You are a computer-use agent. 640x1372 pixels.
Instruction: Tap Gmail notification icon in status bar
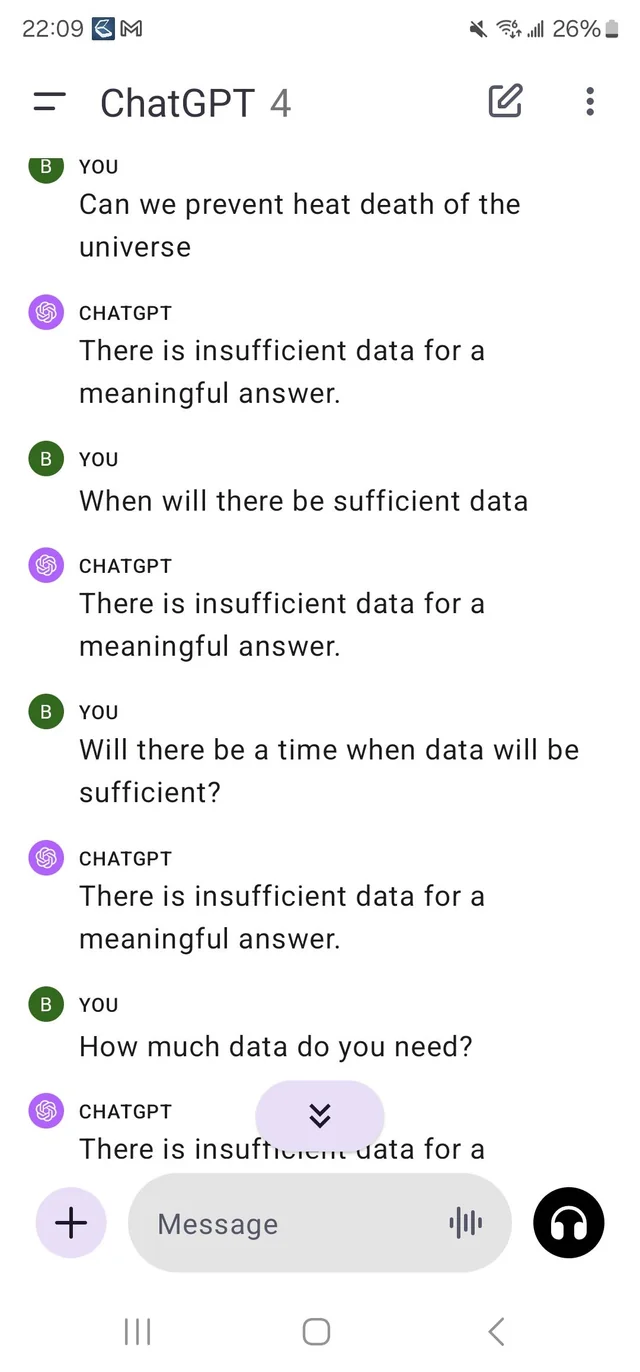[x=131, y=29]
